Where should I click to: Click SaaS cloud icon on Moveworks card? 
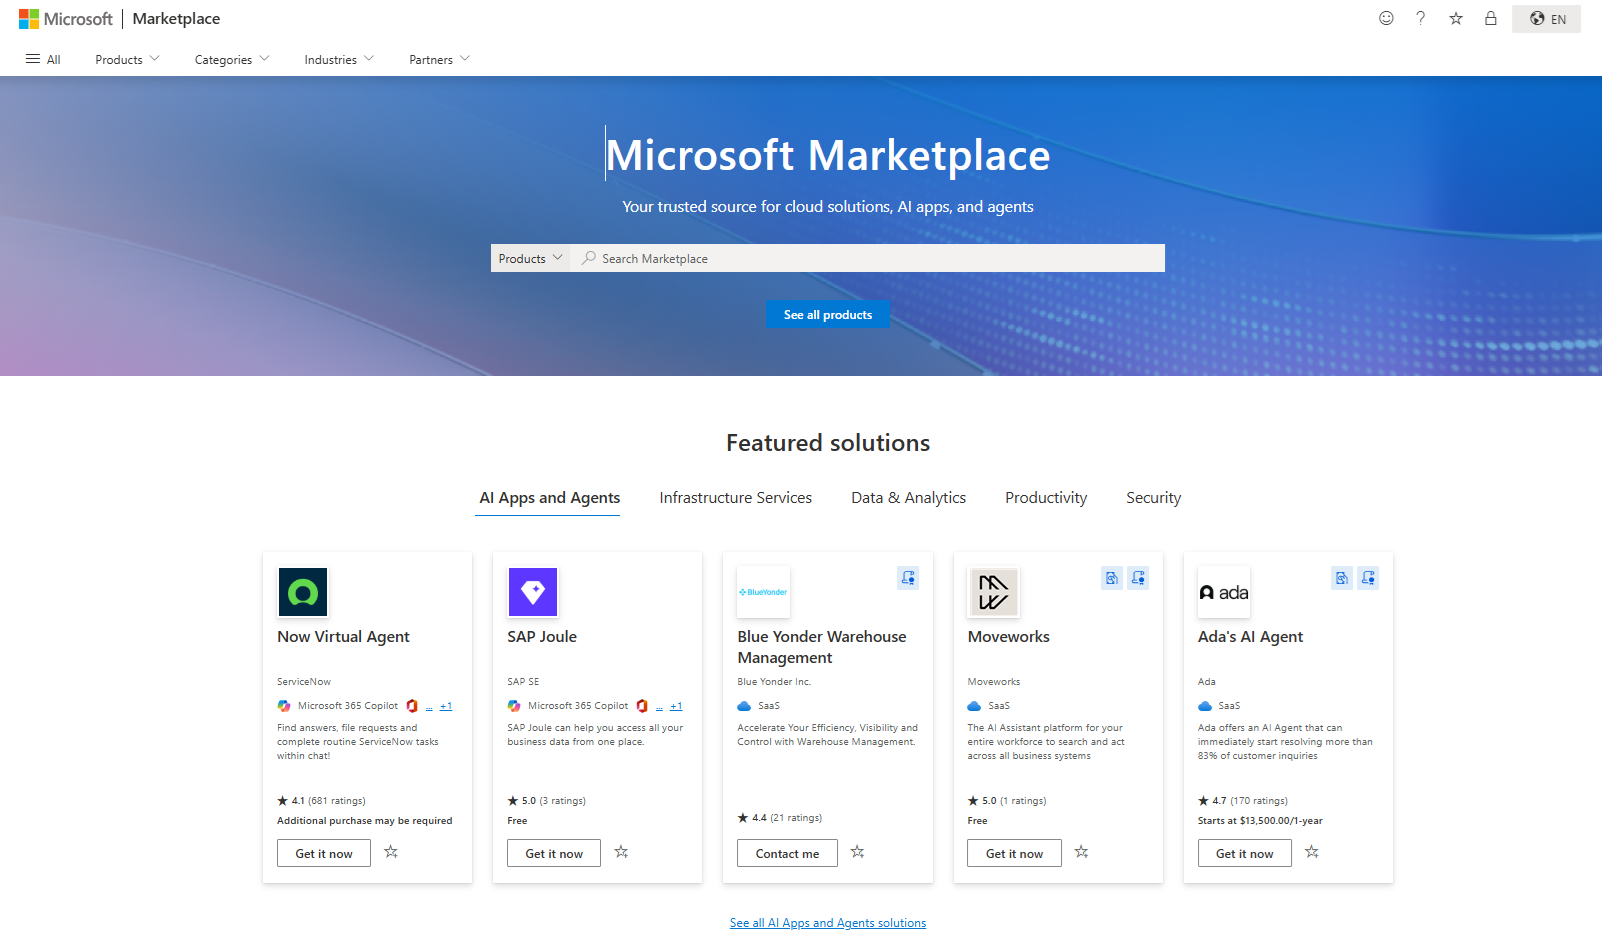tap(974, 706)
